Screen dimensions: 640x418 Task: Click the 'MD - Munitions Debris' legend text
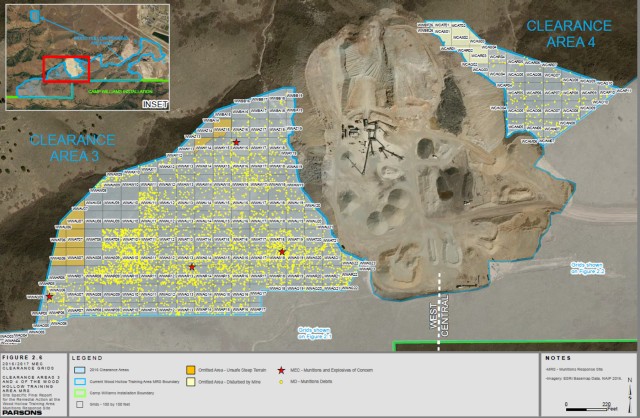pos(311,382)
